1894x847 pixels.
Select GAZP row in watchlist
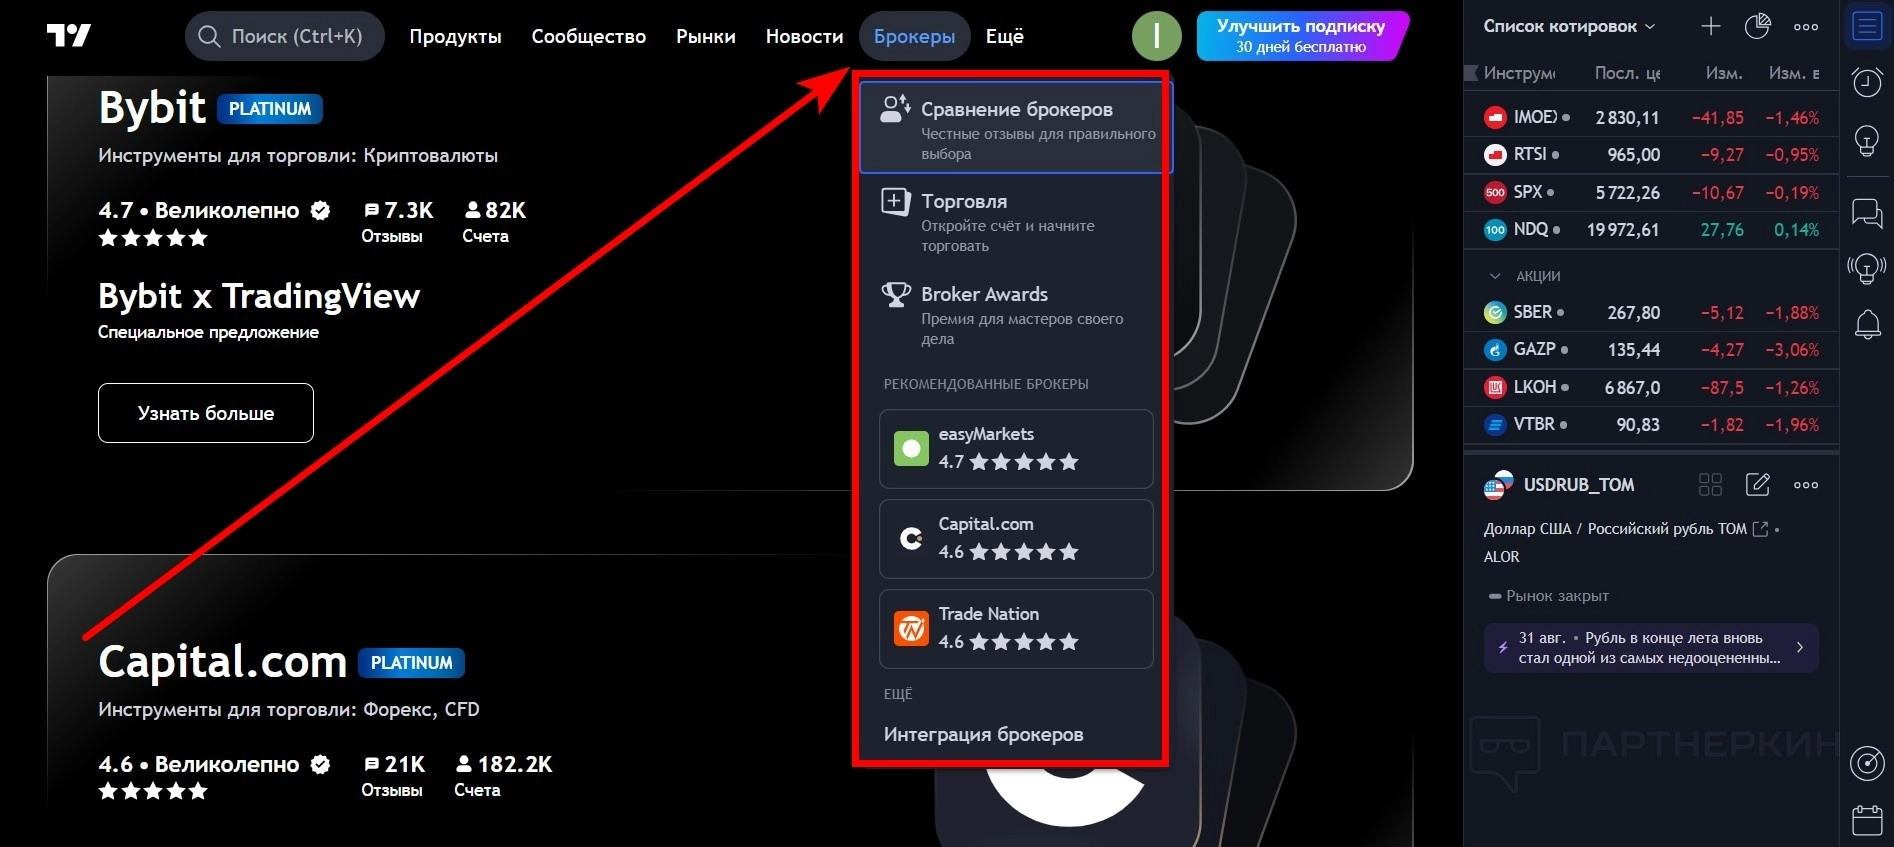coord(1651,349)
